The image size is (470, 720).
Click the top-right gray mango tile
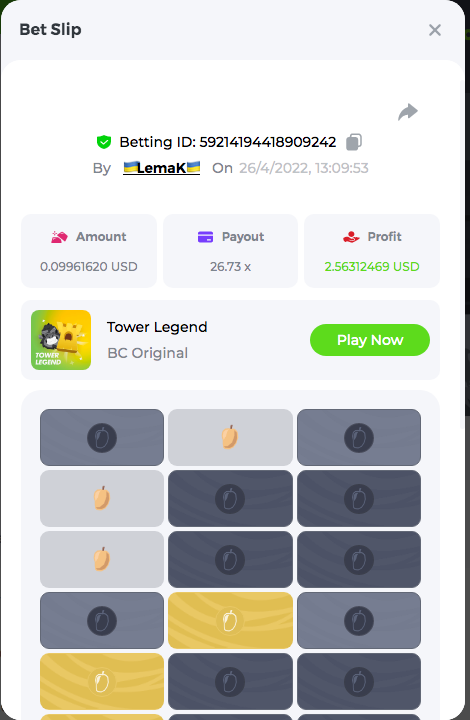click(x=359, y=437)
